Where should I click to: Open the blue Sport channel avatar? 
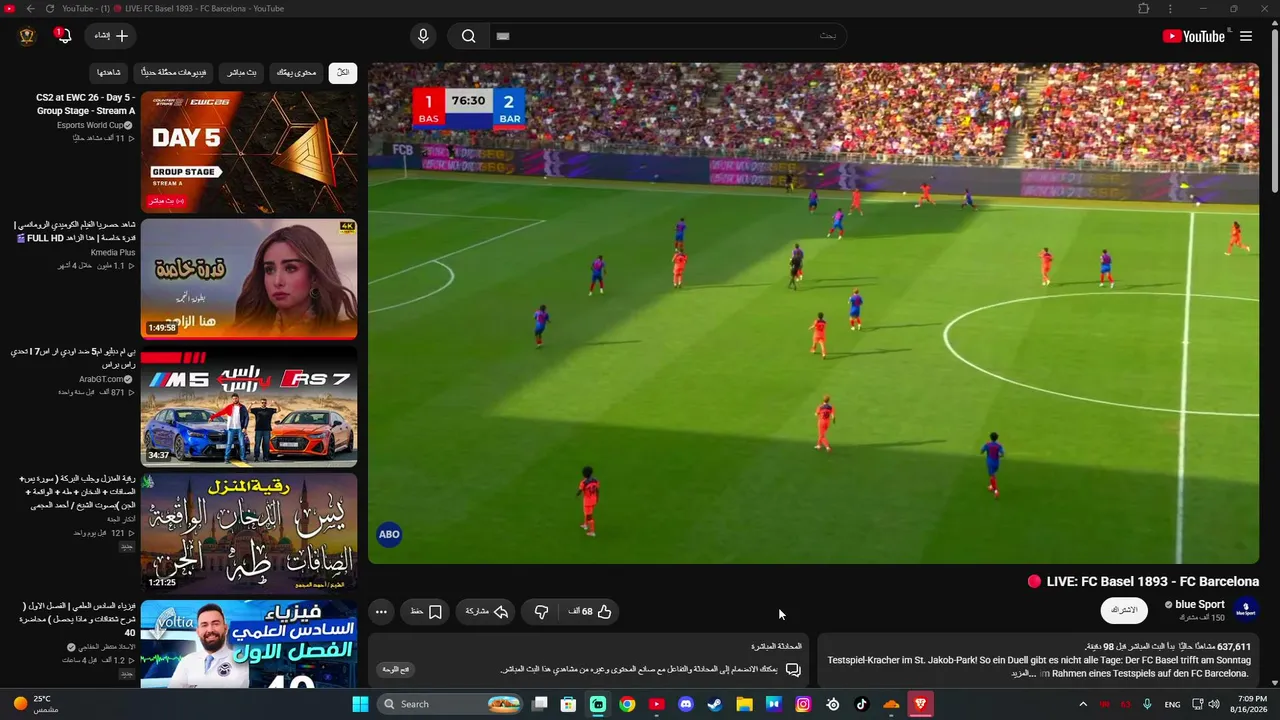coord(1246,610)
